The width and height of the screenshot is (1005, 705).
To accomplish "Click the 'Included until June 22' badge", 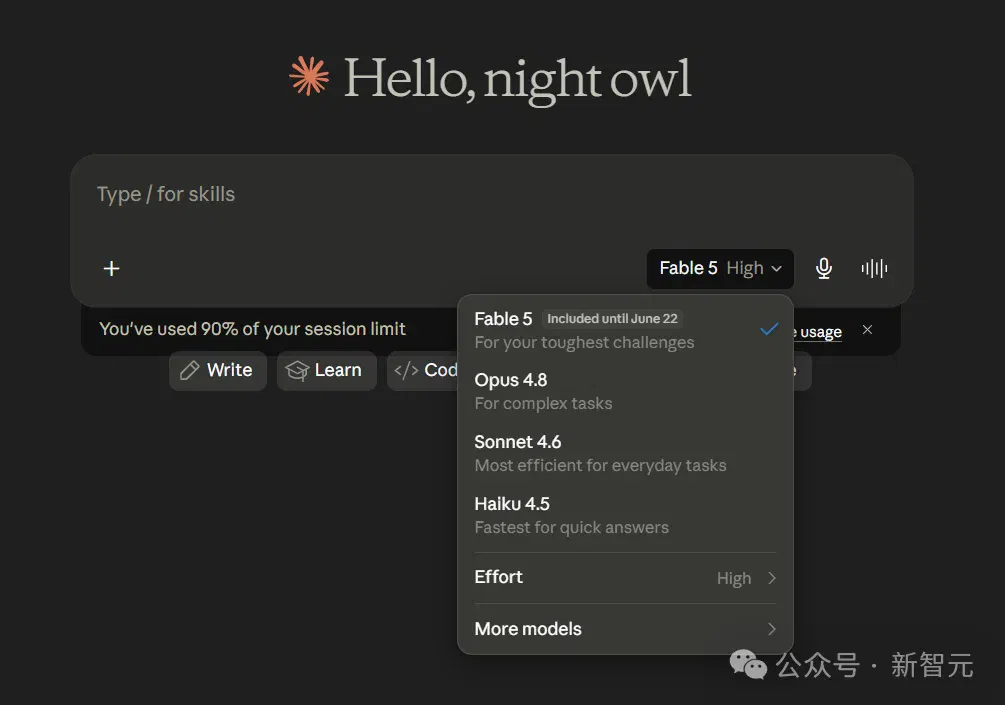I will tap(612, 319).
